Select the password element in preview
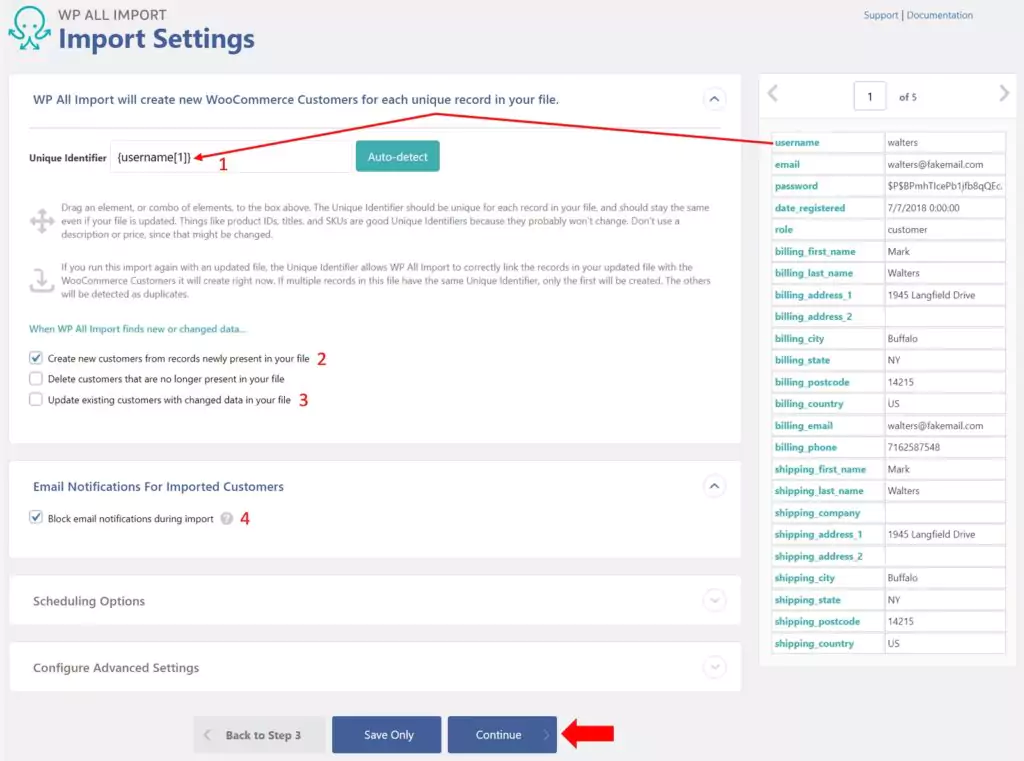Image resolution: width=1024 pixels, height=761 pixels. click(x=796, y=186)
